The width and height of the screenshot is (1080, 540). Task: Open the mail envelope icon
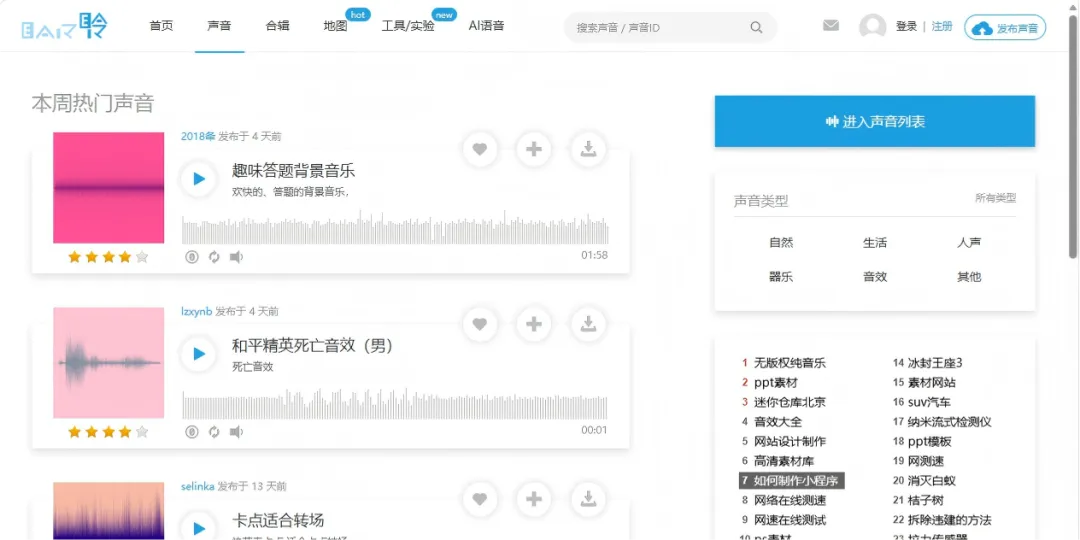click(x=831, y=26)
